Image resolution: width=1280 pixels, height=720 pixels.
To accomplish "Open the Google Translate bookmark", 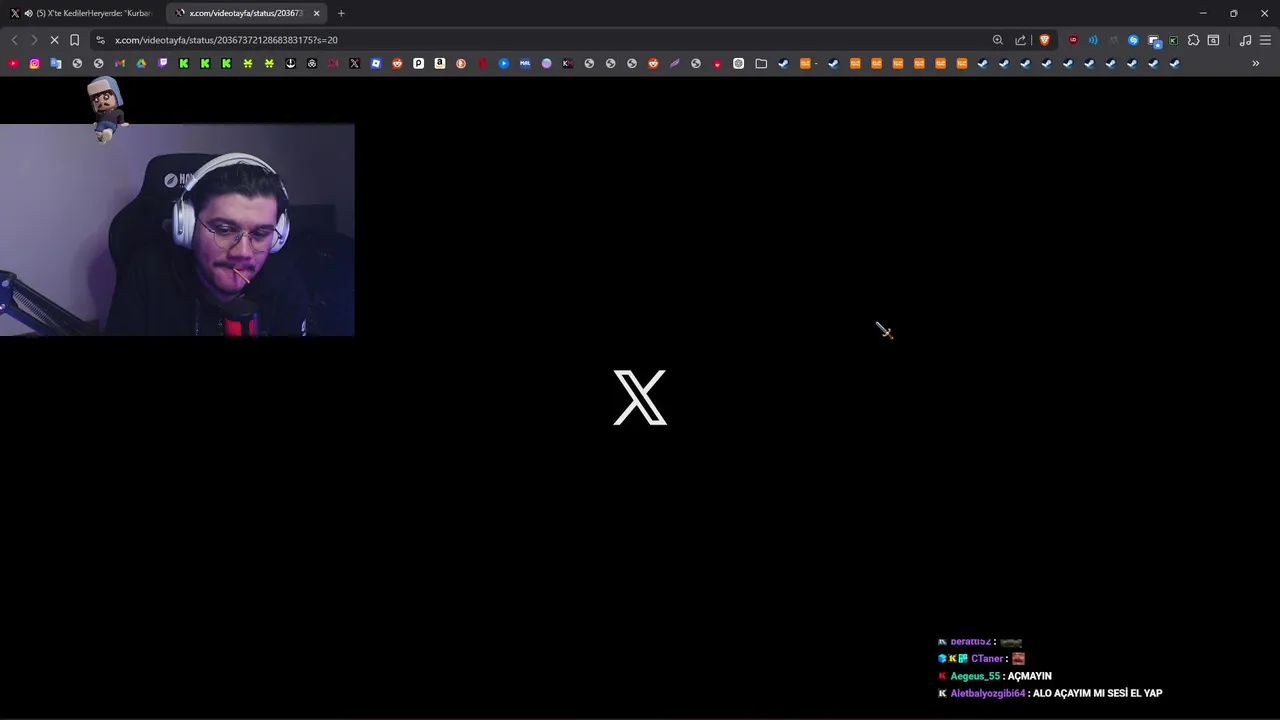I will pos(55,63).
